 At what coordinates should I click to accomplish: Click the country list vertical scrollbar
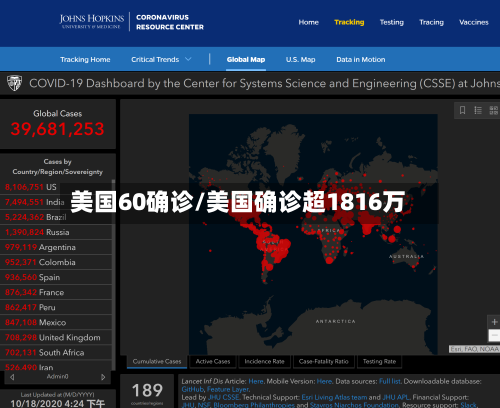pyautogui.click(x=113, y=275)
